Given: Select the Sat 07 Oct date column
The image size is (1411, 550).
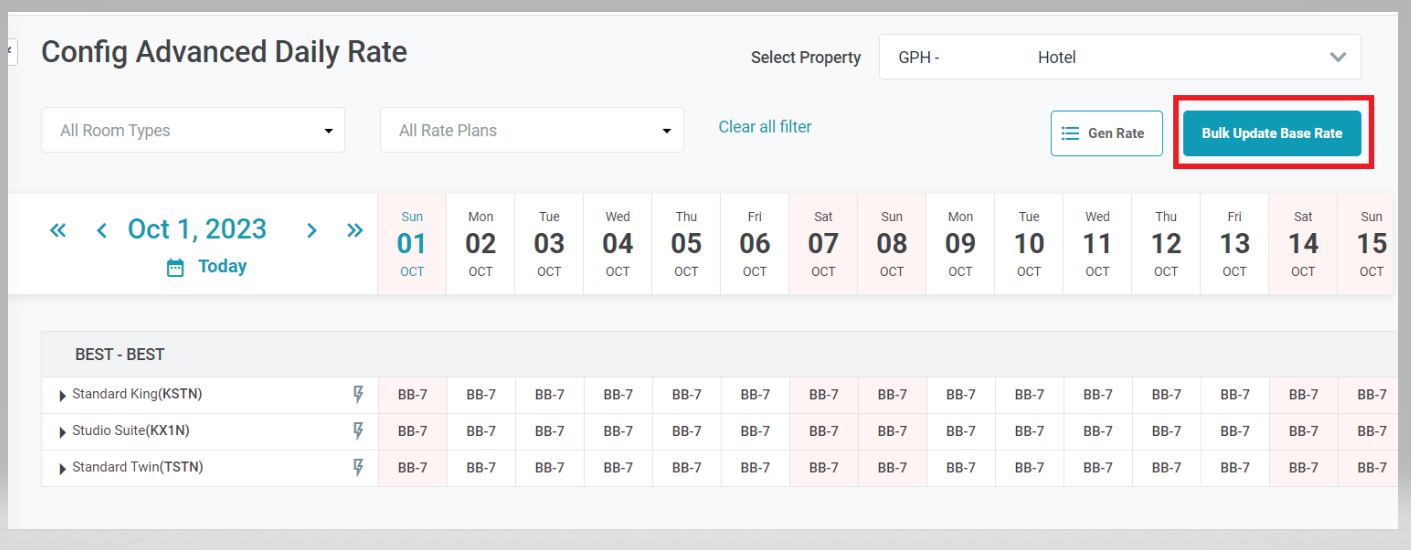Looking at the screenshot, I should point(823,244).
